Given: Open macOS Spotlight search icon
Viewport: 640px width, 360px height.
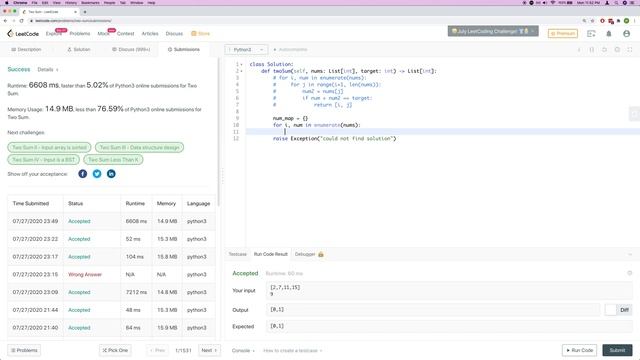Looking at the screenshot, I should [616, 2].
